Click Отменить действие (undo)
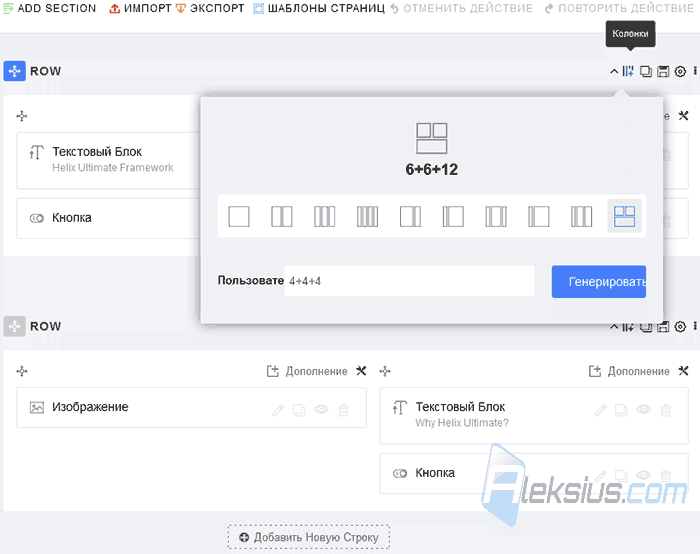The height and width of the screenshot is (554, 700). tap(462, 8)
